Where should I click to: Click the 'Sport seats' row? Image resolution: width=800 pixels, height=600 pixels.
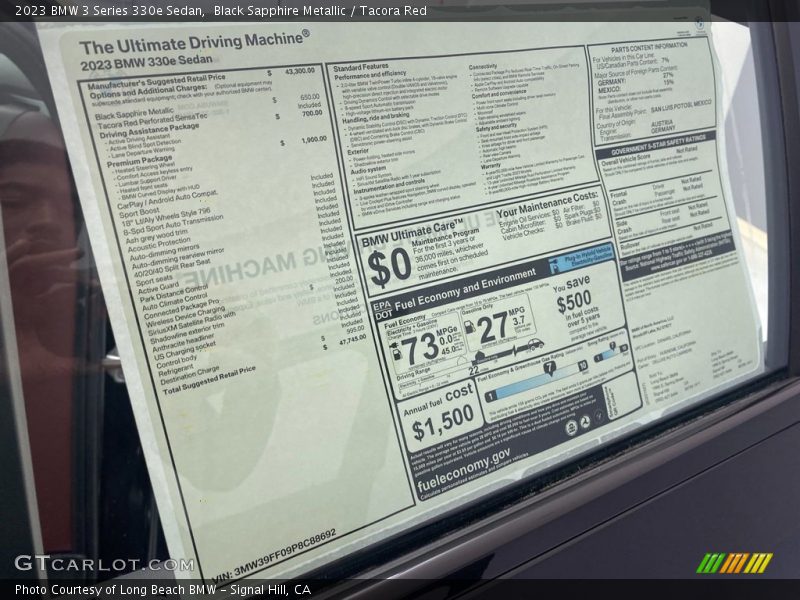coord(154,281)
